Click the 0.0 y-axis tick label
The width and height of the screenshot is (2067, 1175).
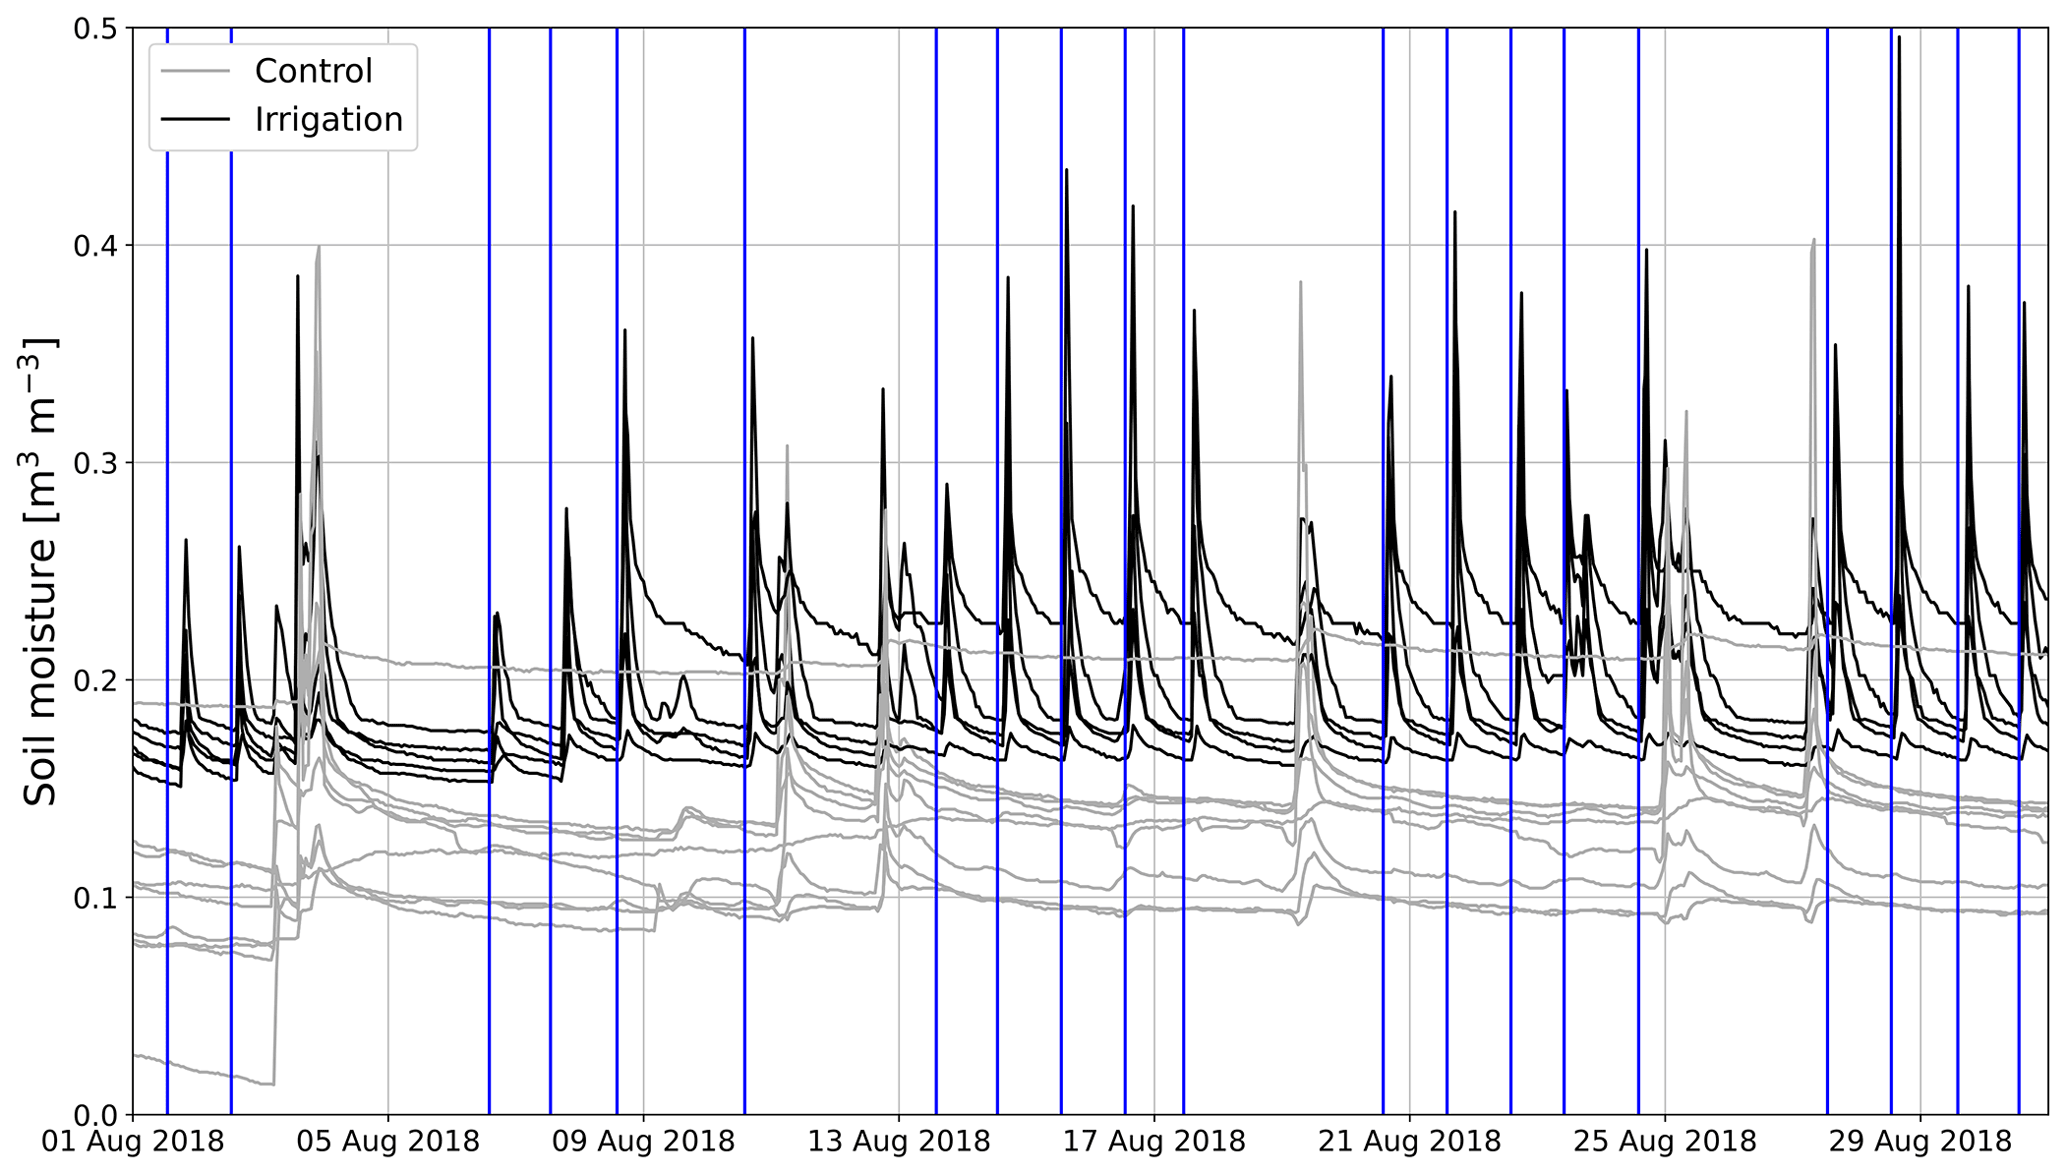point(95,1114)
